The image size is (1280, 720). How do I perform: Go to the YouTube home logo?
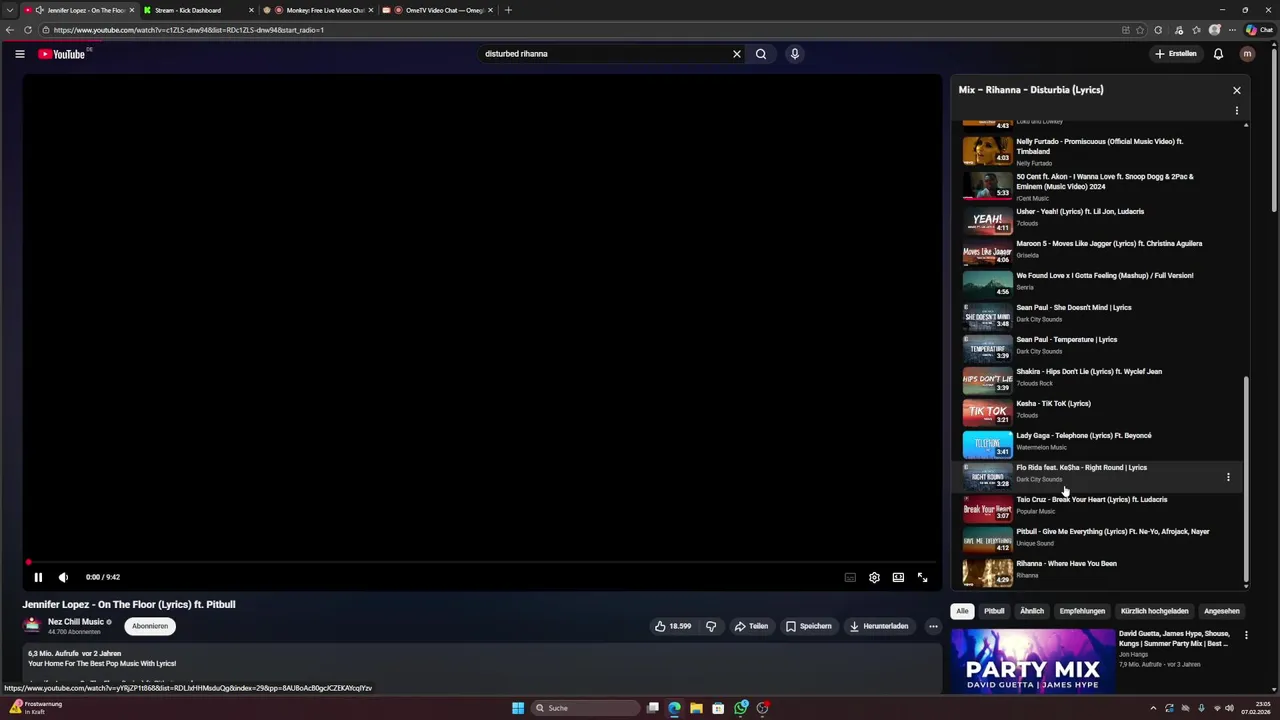point(62,54)
